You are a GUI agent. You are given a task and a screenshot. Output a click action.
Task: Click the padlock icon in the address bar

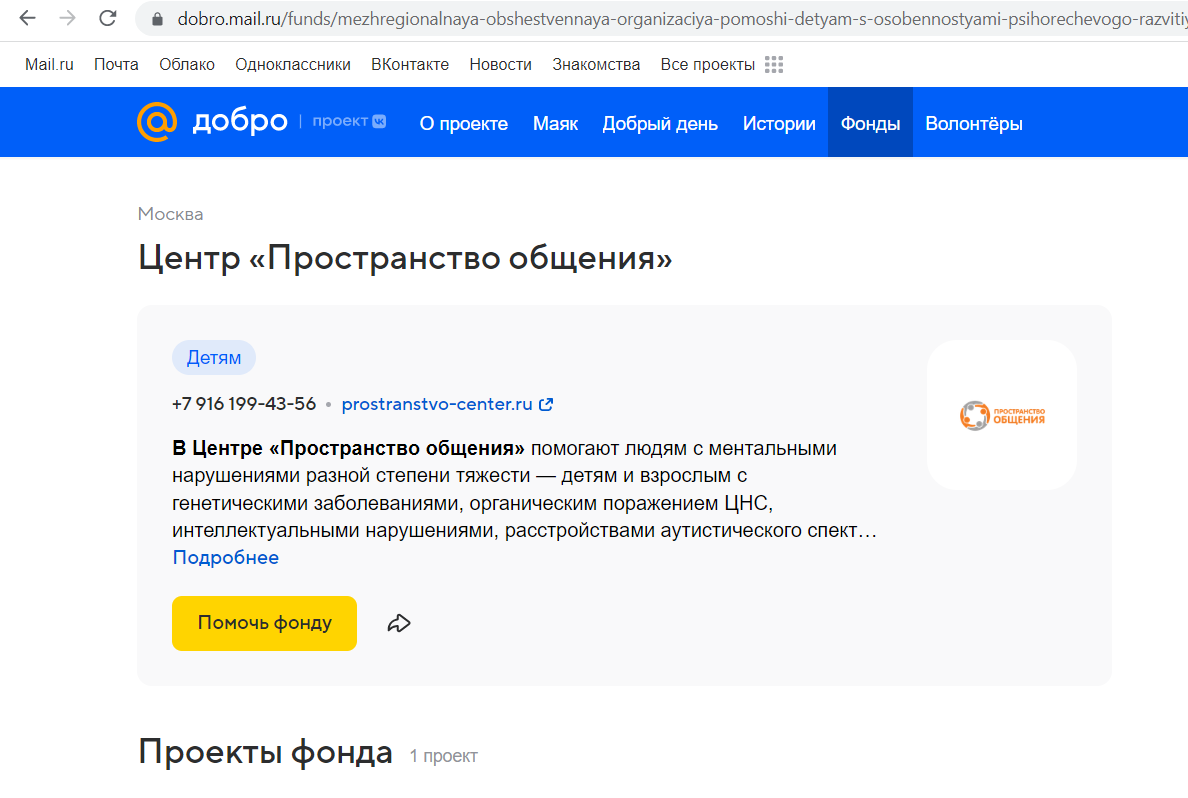pos(157,19)
